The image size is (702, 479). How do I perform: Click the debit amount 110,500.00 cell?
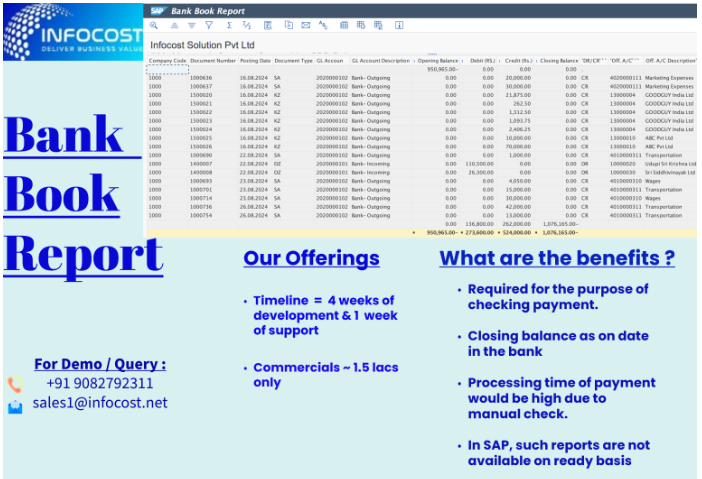click(x=479, y=164)
